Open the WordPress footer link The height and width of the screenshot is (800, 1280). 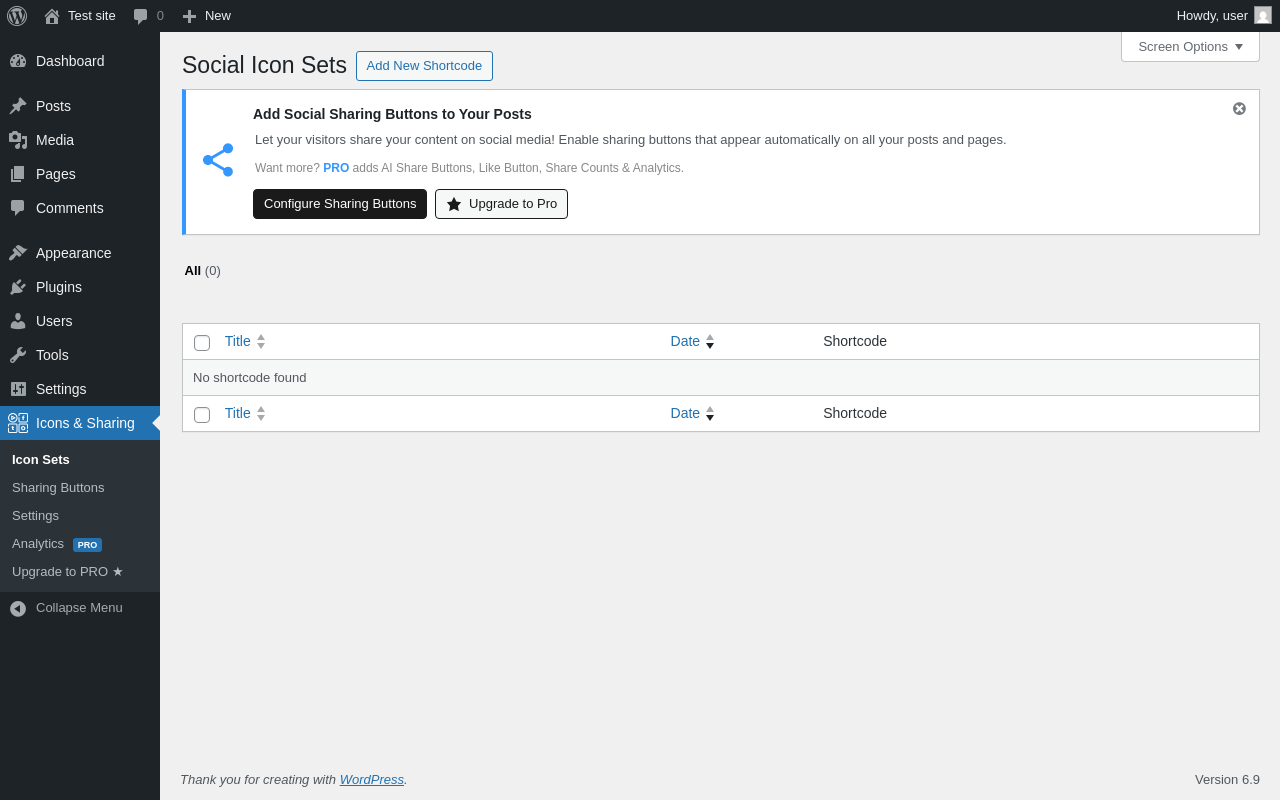pyautogui.click(x=371, y=780)
